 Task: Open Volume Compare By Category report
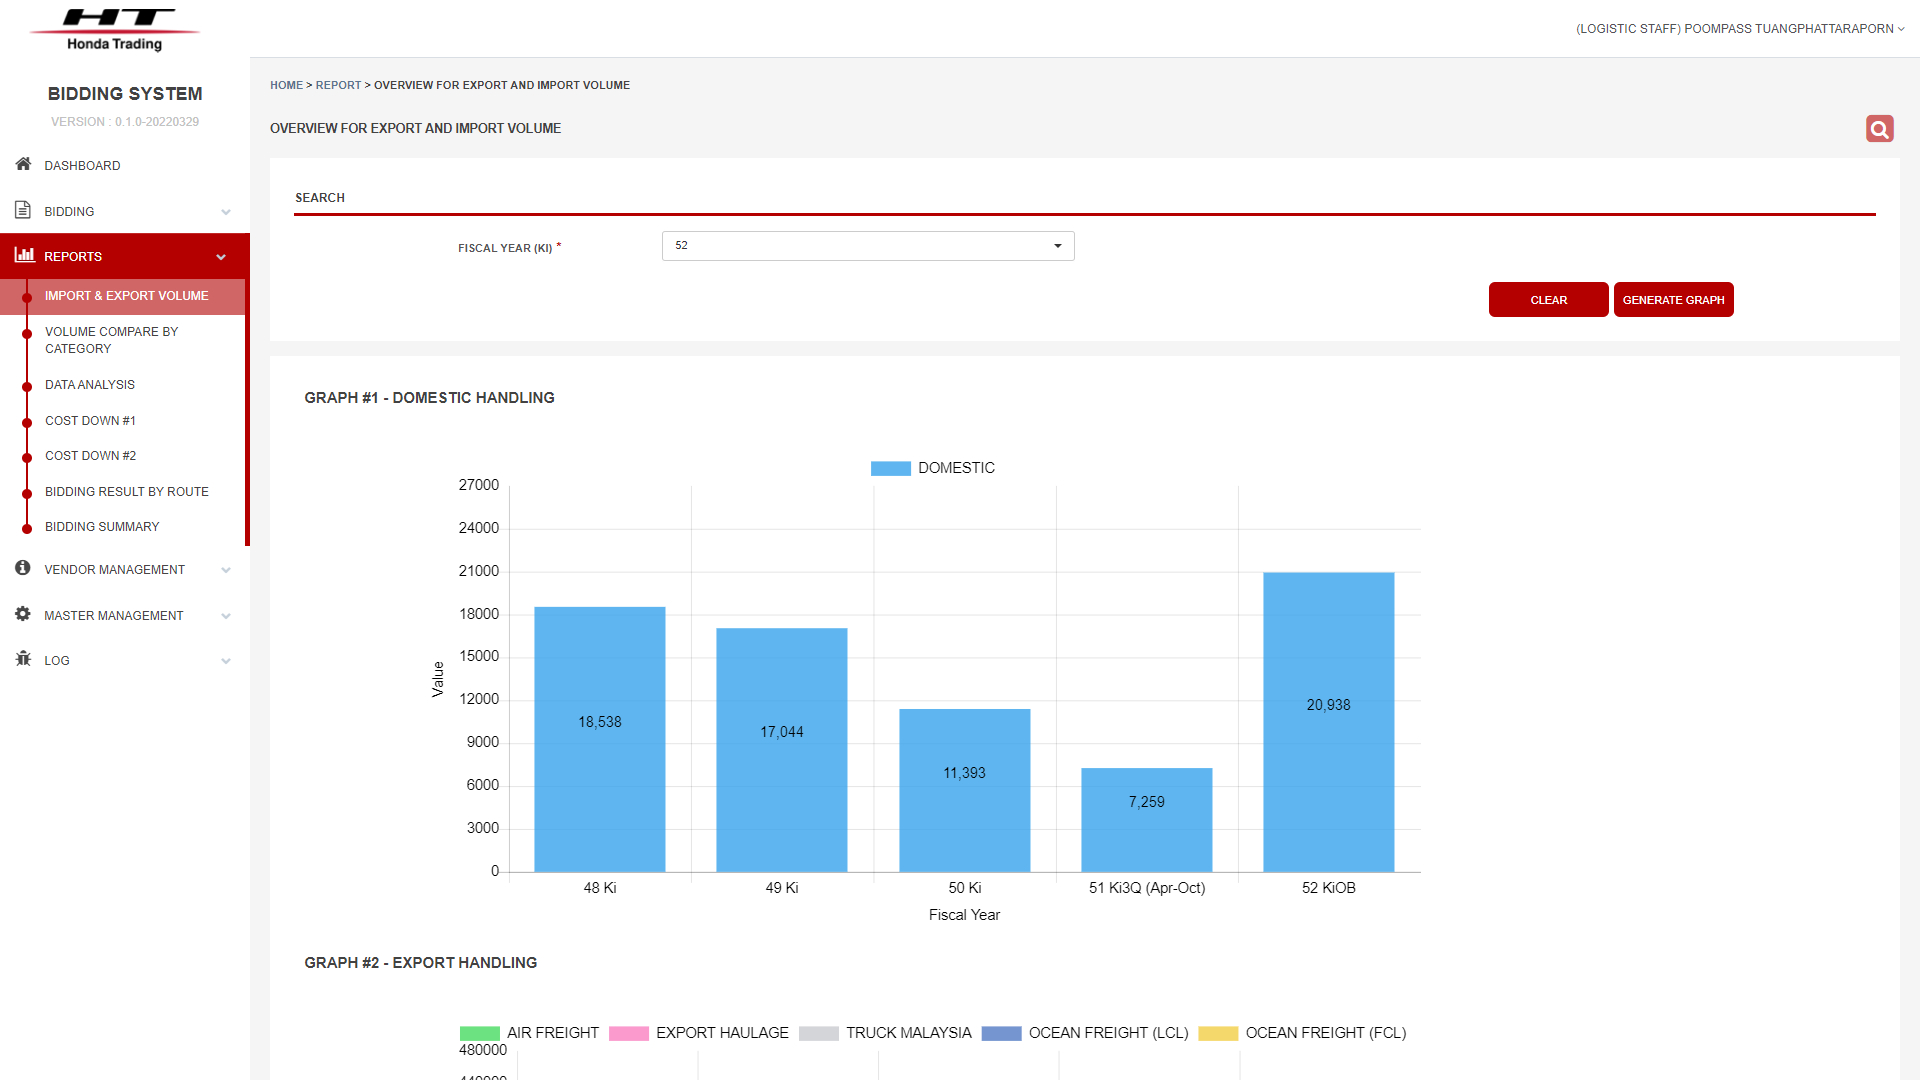point(111,340)
